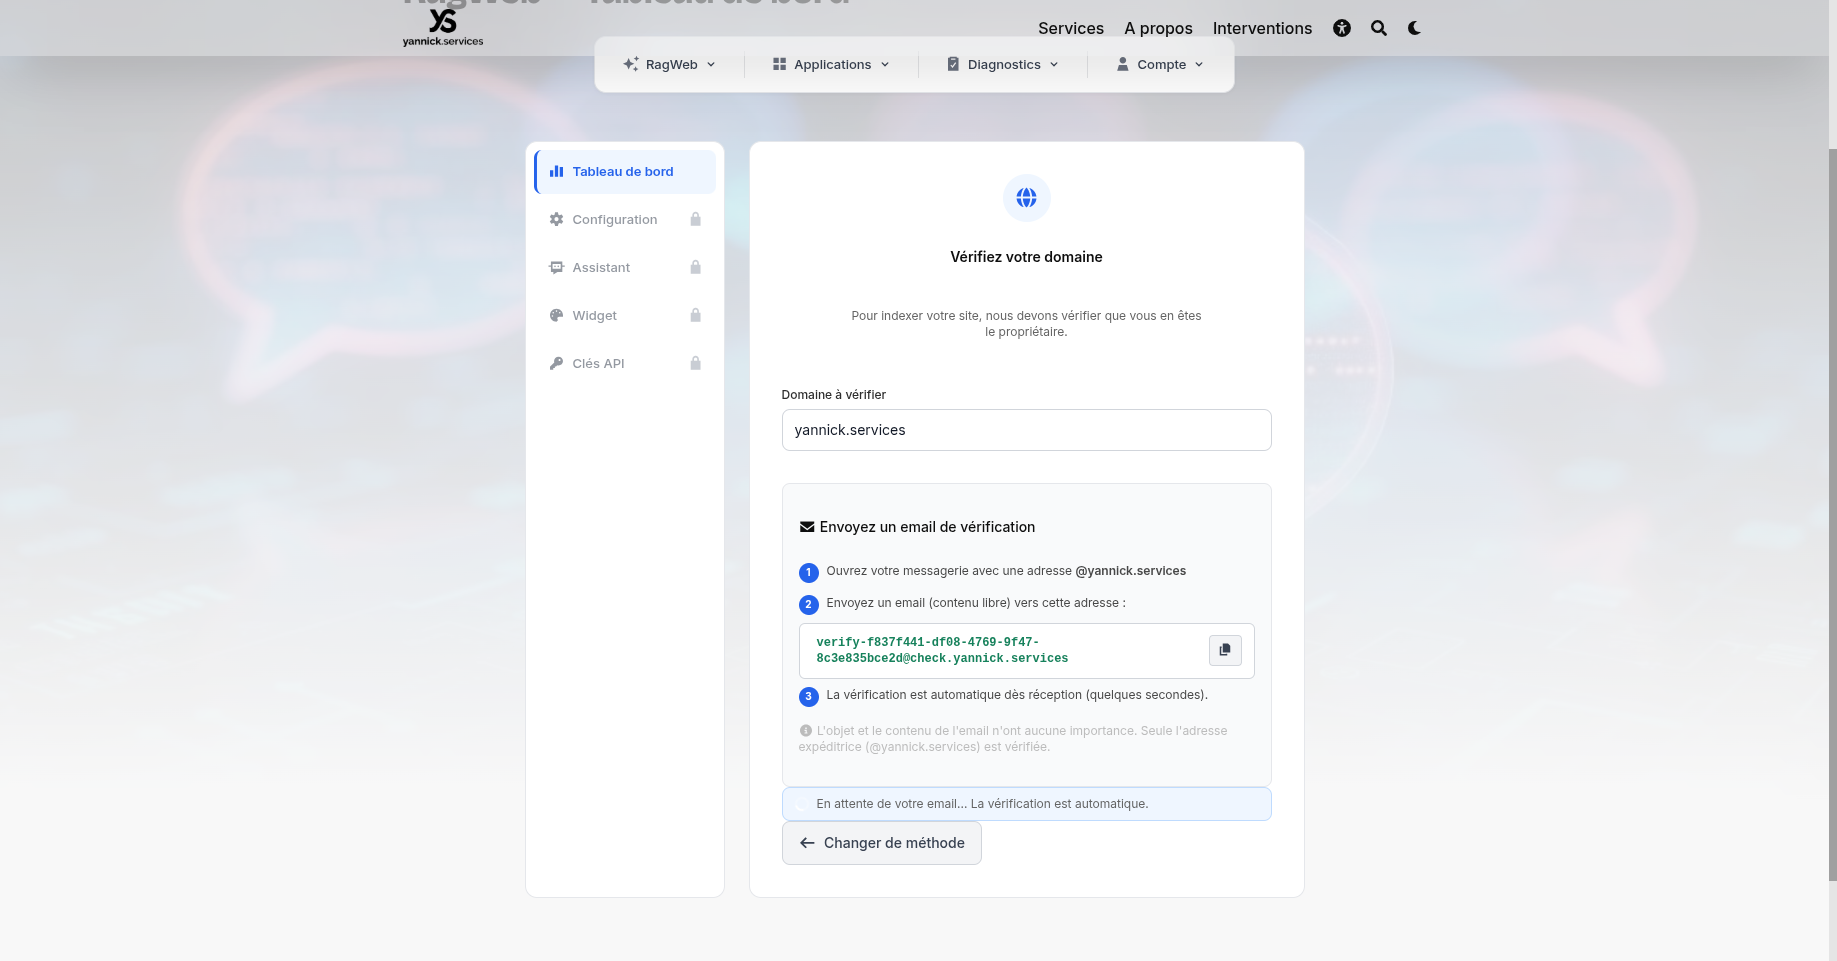Open the Services menu item
The image size is (1837, 961).
pos(1071,28)
